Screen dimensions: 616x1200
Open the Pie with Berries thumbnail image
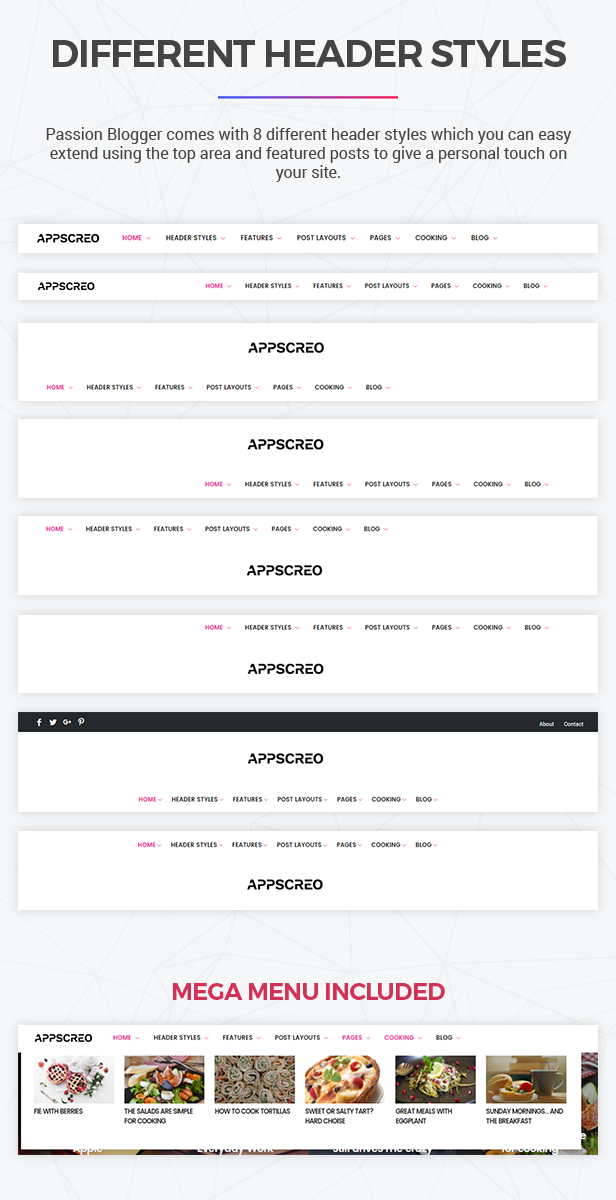[x=74, y=1079]
